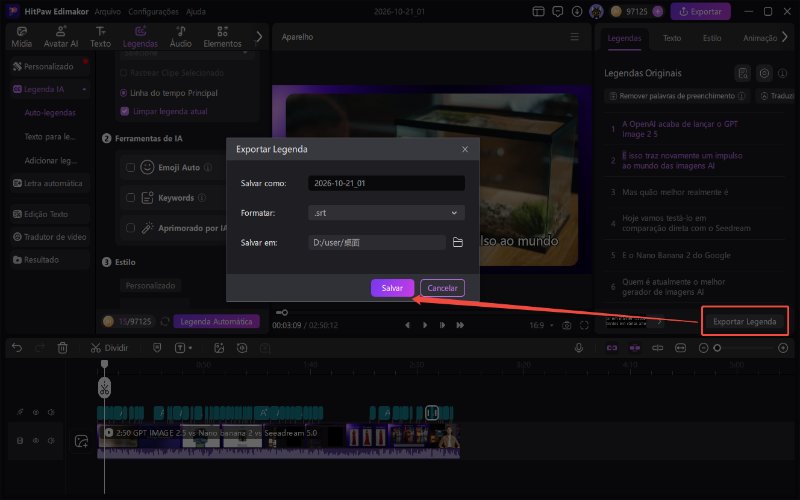Screen dimensions: 800x500
Task: Click the Dividir split tool
Action: (109, 347)
